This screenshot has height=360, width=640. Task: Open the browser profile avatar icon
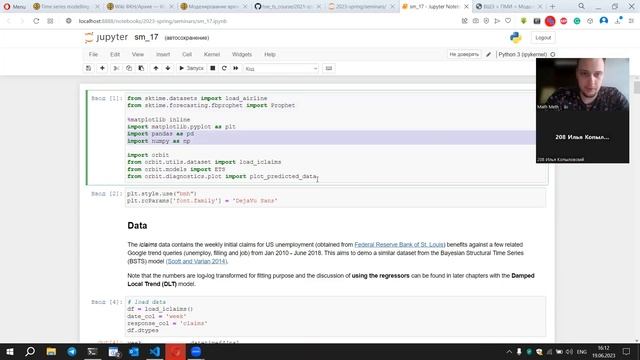[x=604, y=21]
